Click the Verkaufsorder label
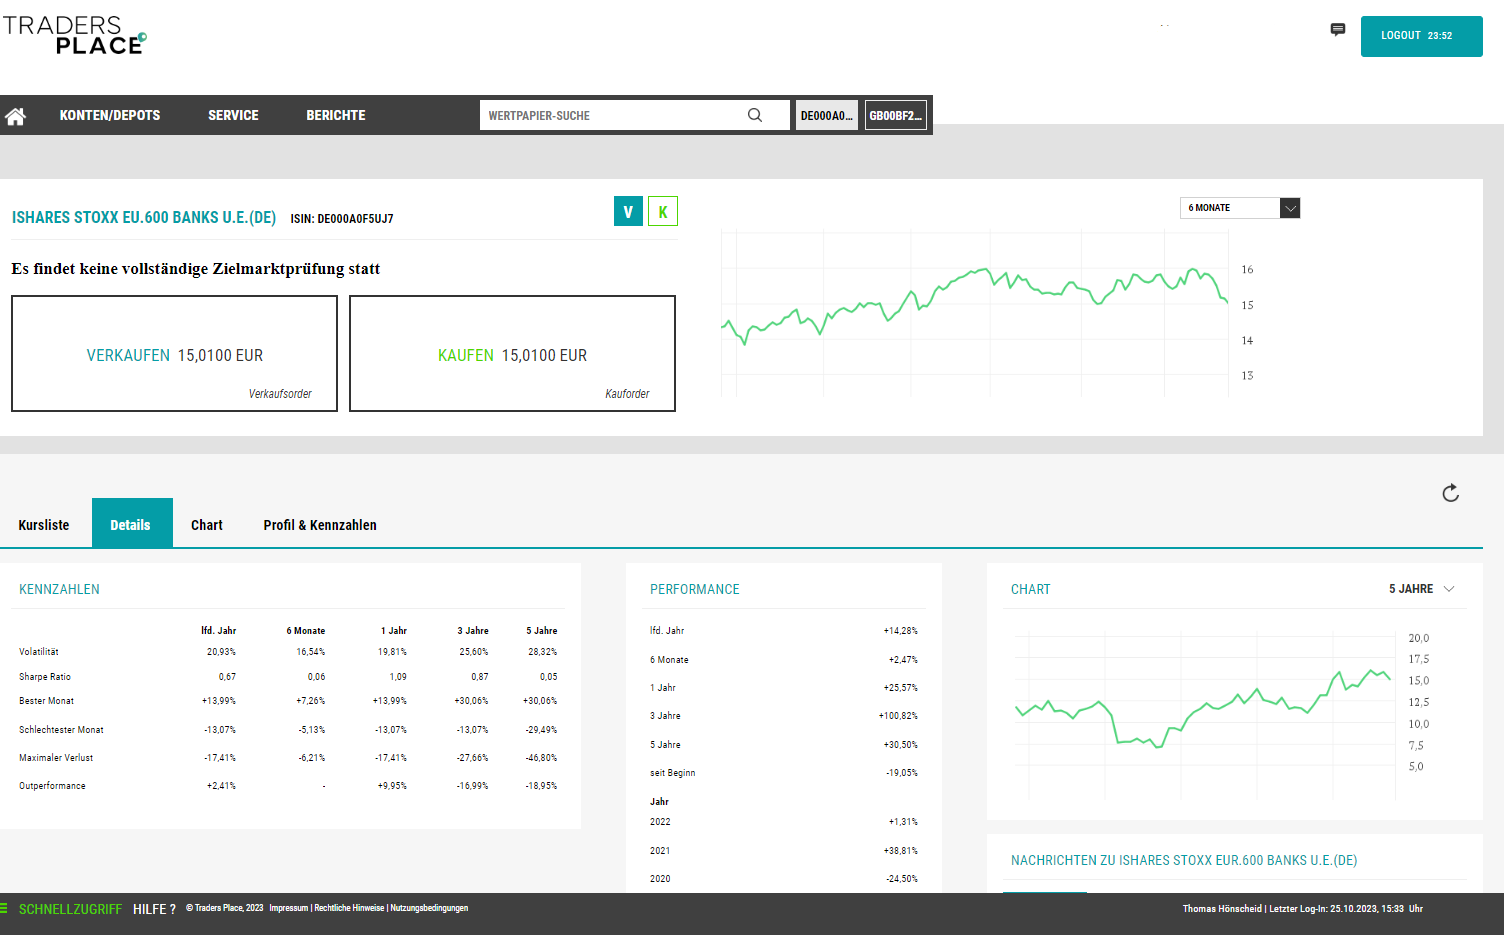The height and width of the screenshot is (935, 1504). coord(280,394)
